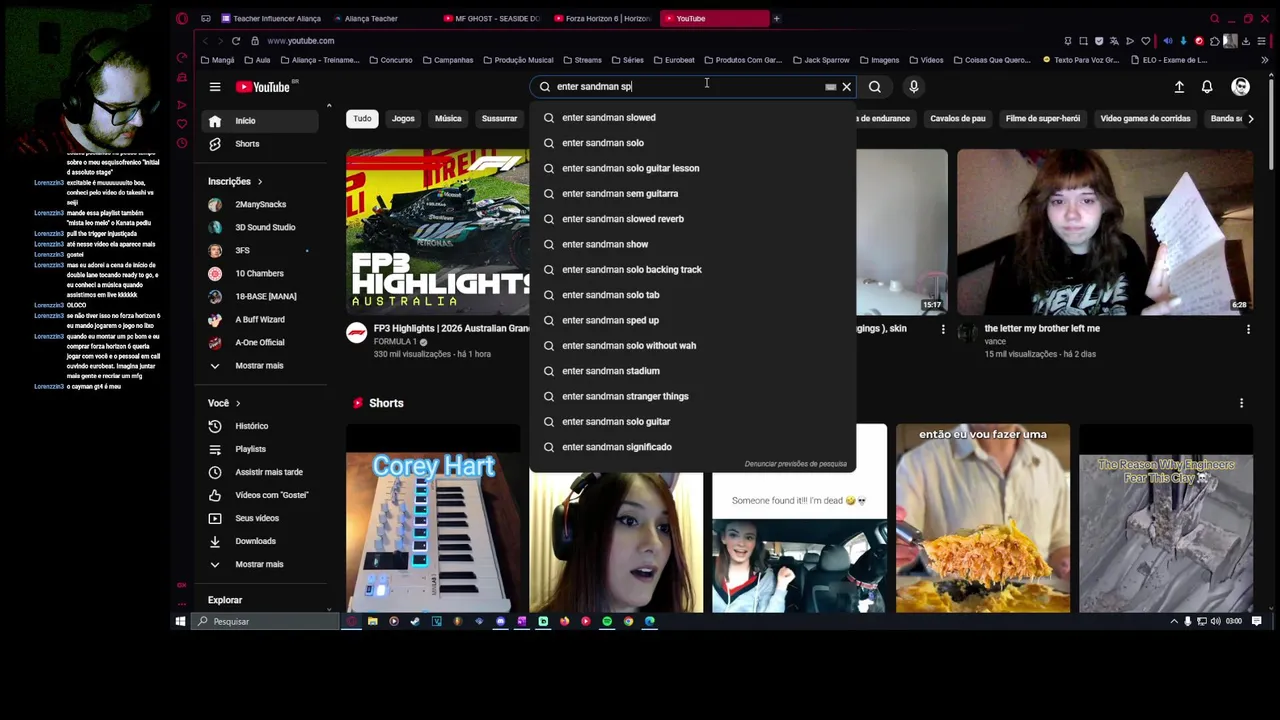
Task: Open the A Buff Wizard subscription
Action: coord(262,319)
